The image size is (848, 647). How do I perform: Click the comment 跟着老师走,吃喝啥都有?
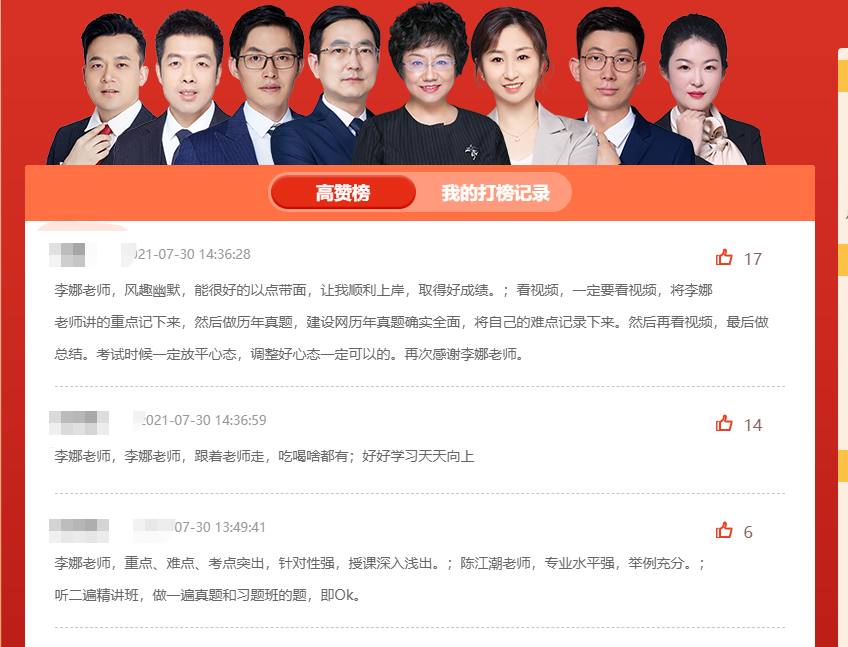[264, 457]
